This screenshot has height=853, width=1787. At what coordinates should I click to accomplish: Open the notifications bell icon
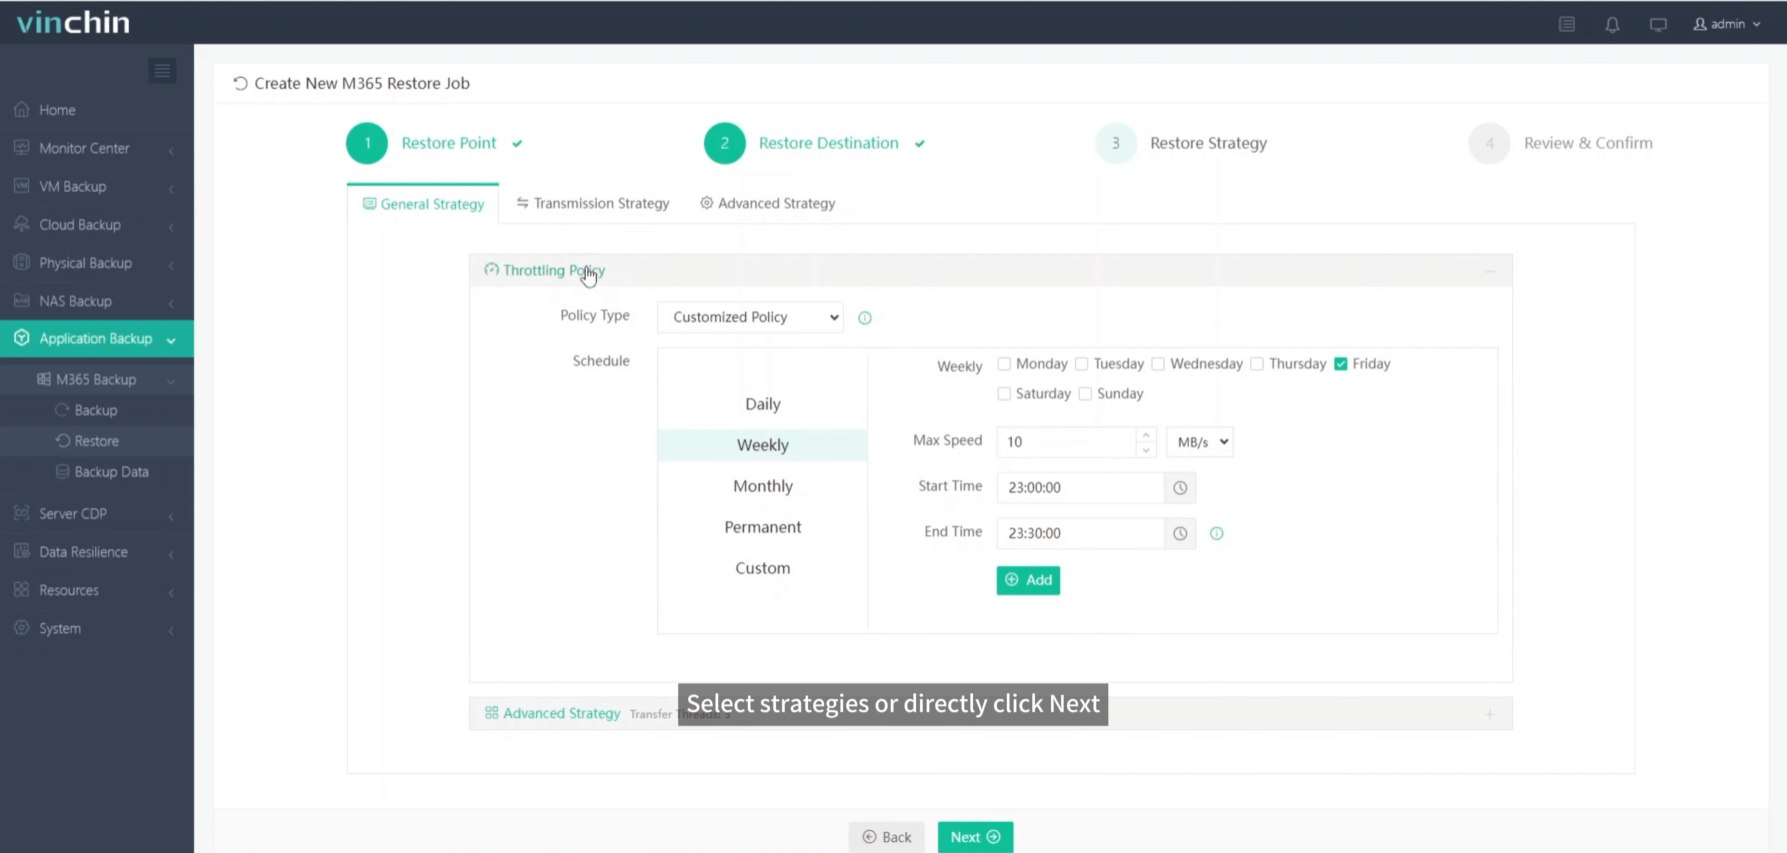click(x=1612, y=24)
